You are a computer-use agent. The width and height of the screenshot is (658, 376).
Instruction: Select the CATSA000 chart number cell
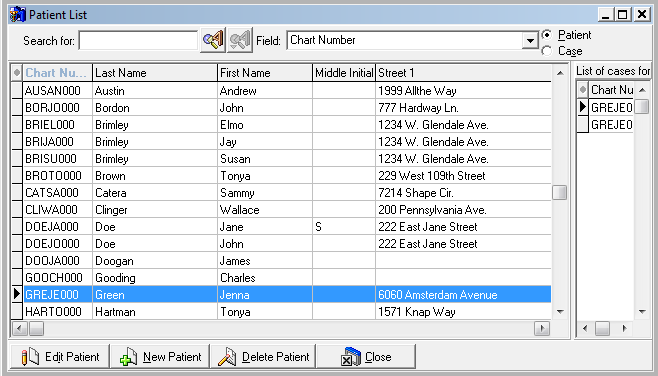[x=57, y=193]
